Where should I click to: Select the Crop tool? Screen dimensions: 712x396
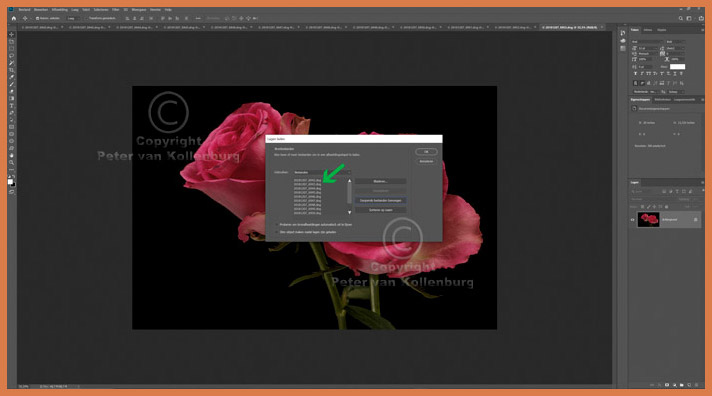pyautogui.click(x=12, y=70)
